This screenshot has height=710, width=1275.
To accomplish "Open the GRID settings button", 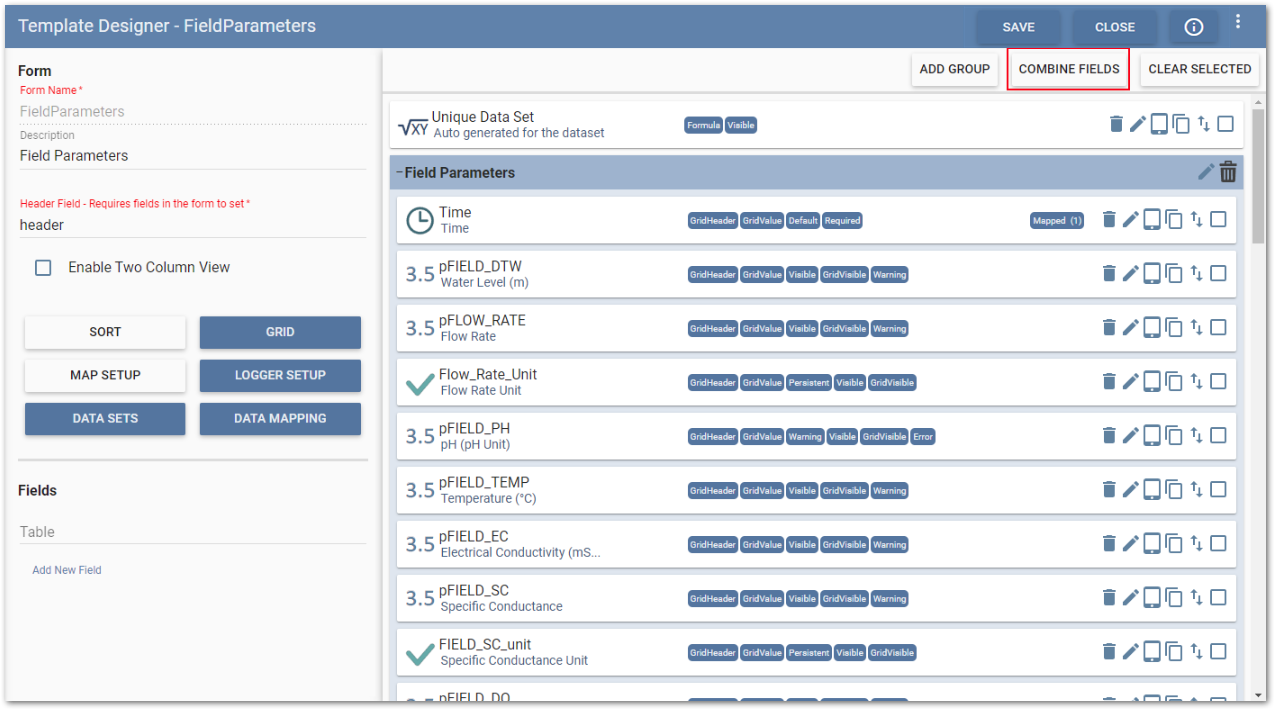I will click(x=280, y=332).
